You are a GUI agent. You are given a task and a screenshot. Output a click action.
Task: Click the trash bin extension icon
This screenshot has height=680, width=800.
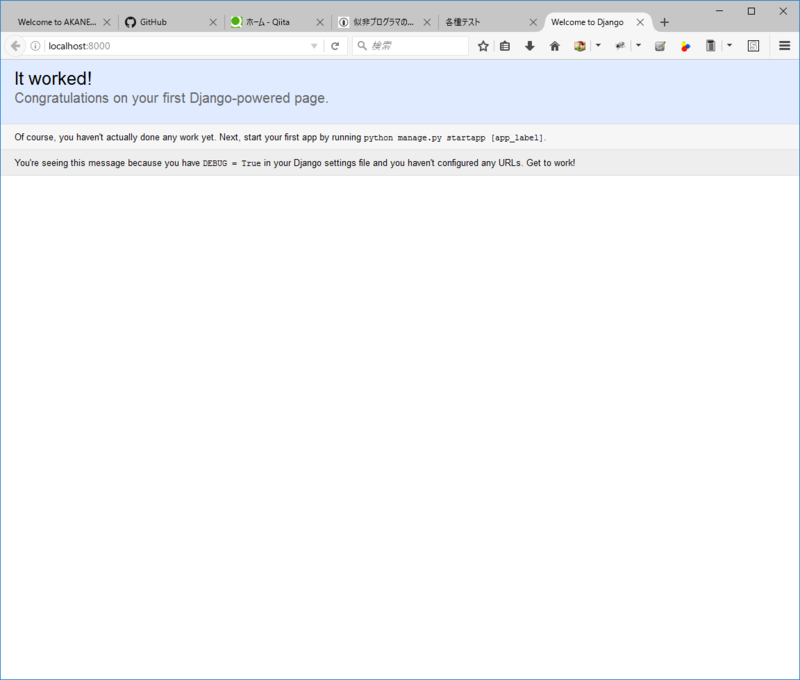point(710,46)
